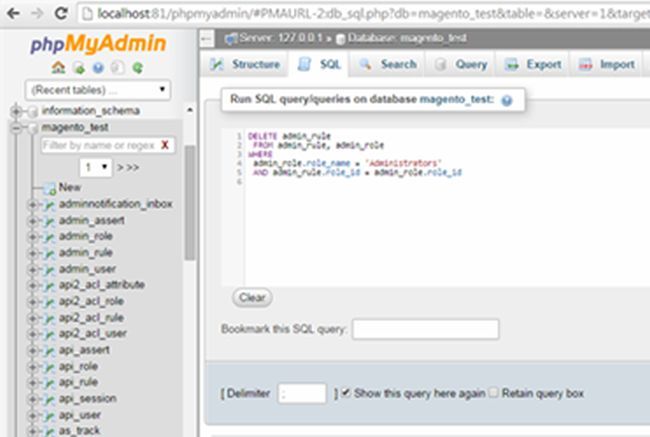Screen dimensions: 650x437
Task: Open the Import tab
Action: pyautogui.click(x=606, y=64)
